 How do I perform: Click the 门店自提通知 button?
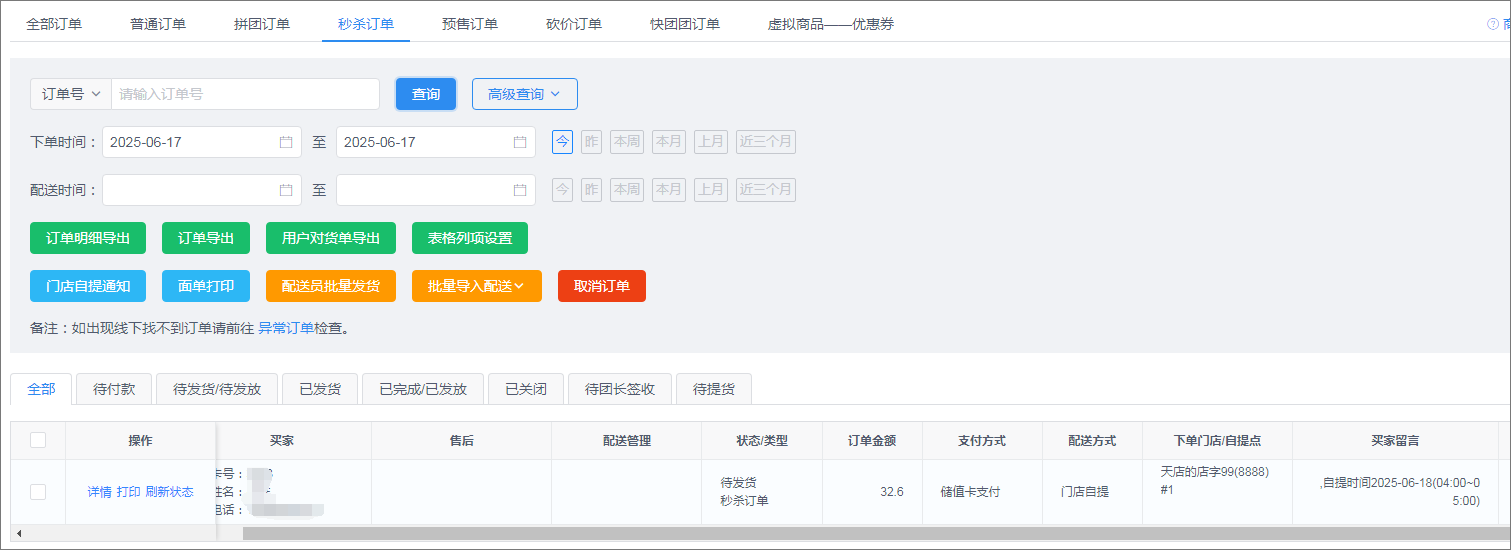pos(88,286)
